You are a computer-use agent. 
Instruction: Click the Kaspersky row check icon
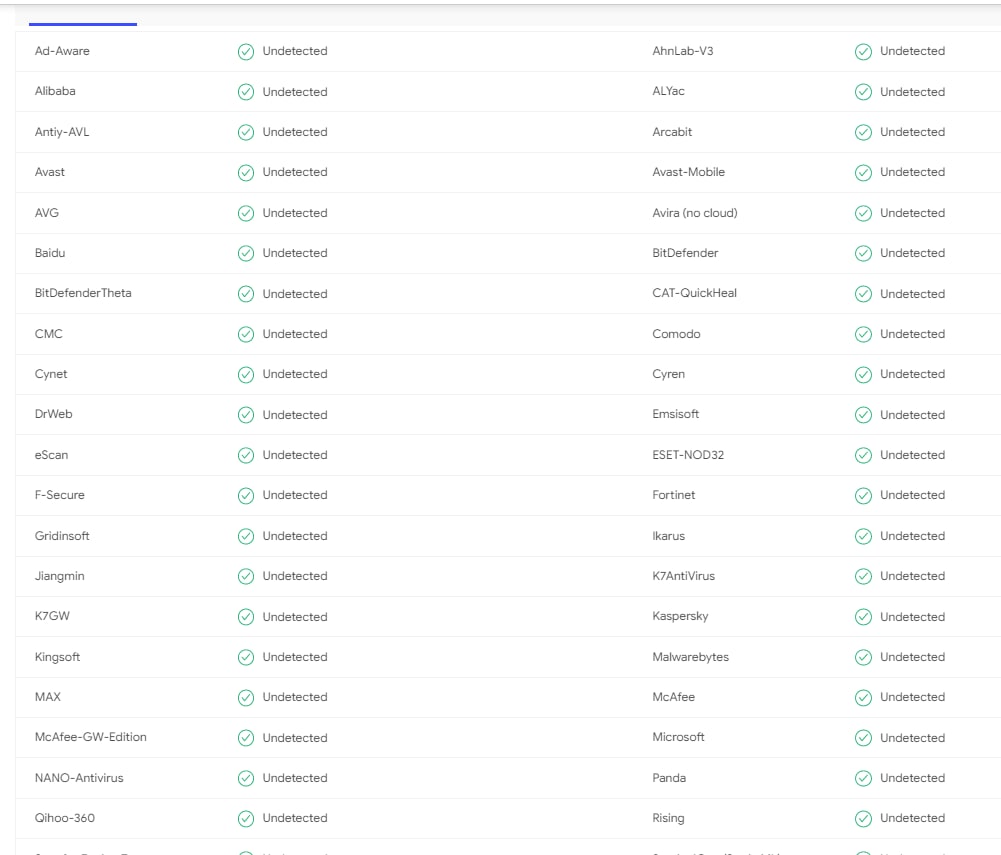(863, 617)
